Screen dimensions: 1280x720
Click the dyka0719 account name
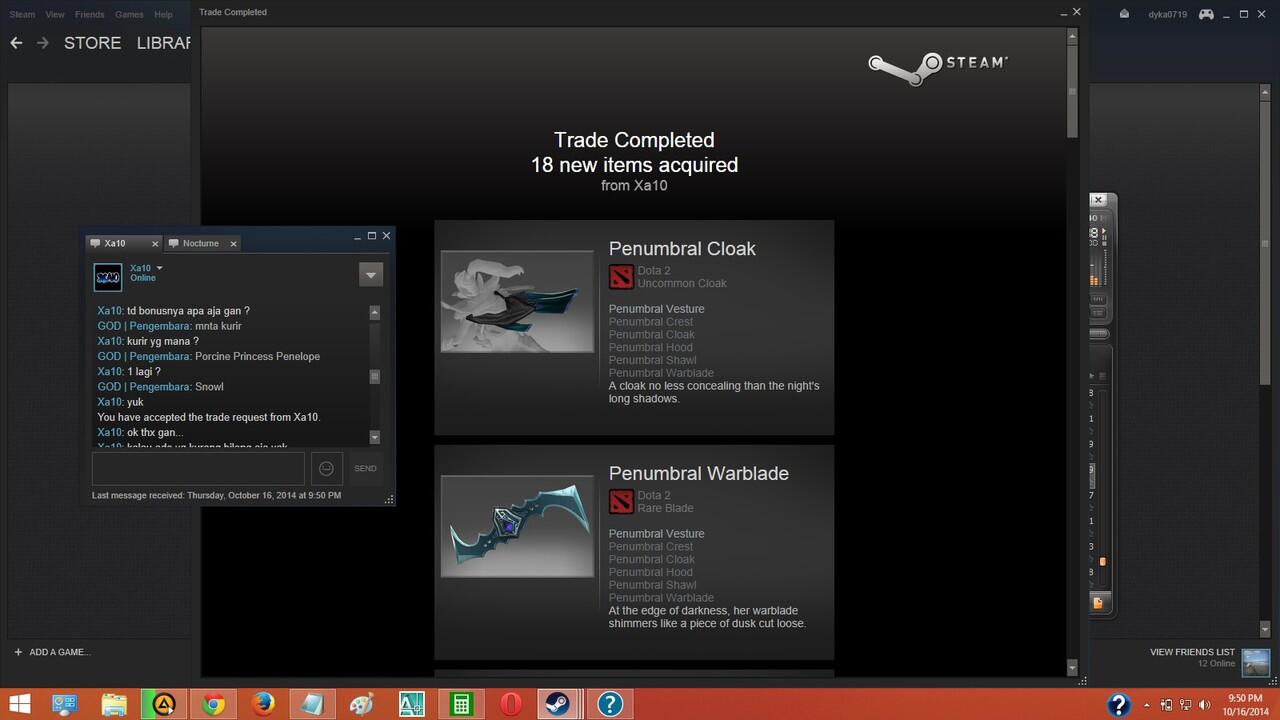click(1167, 14)
